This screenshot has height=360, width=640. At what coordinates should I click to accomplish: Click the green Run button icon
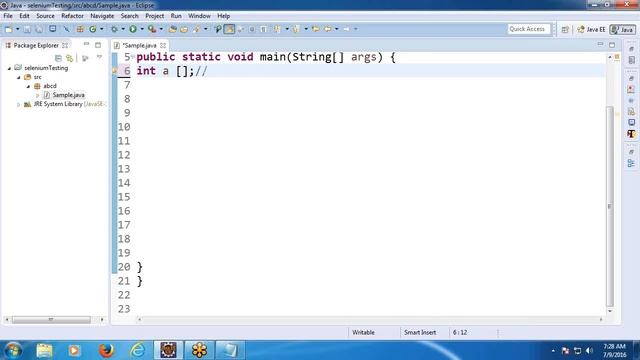point(133,29)
